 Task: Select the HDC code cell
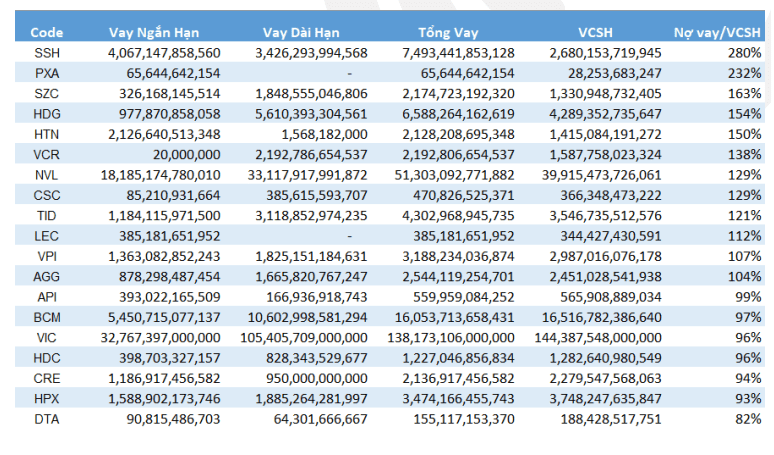47,358
